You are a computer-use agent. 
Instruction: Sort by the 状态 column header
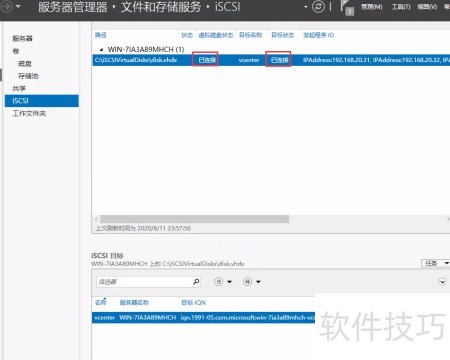point(187,35)
